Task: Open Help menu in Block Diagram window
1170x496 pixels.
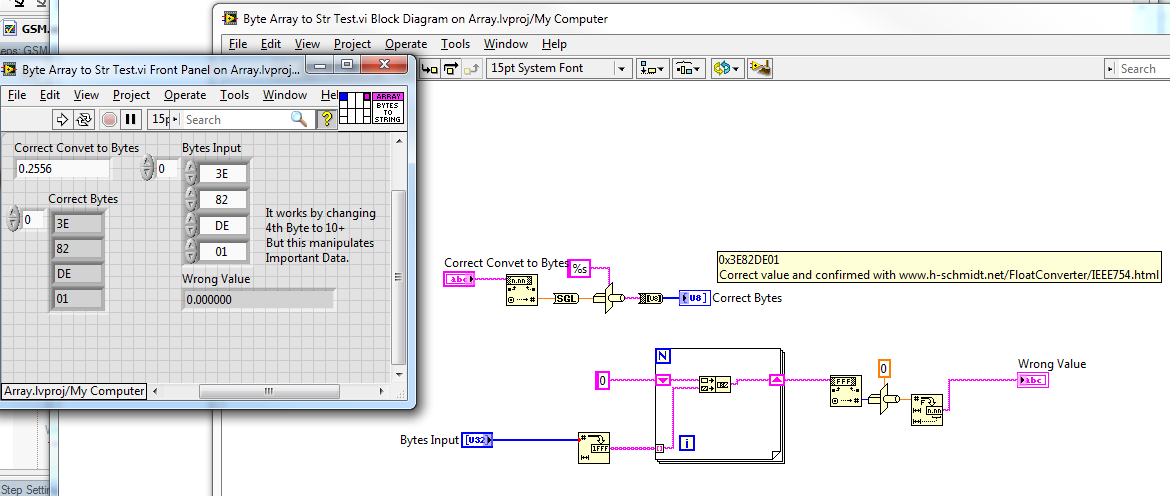Action: coord(554,44)
